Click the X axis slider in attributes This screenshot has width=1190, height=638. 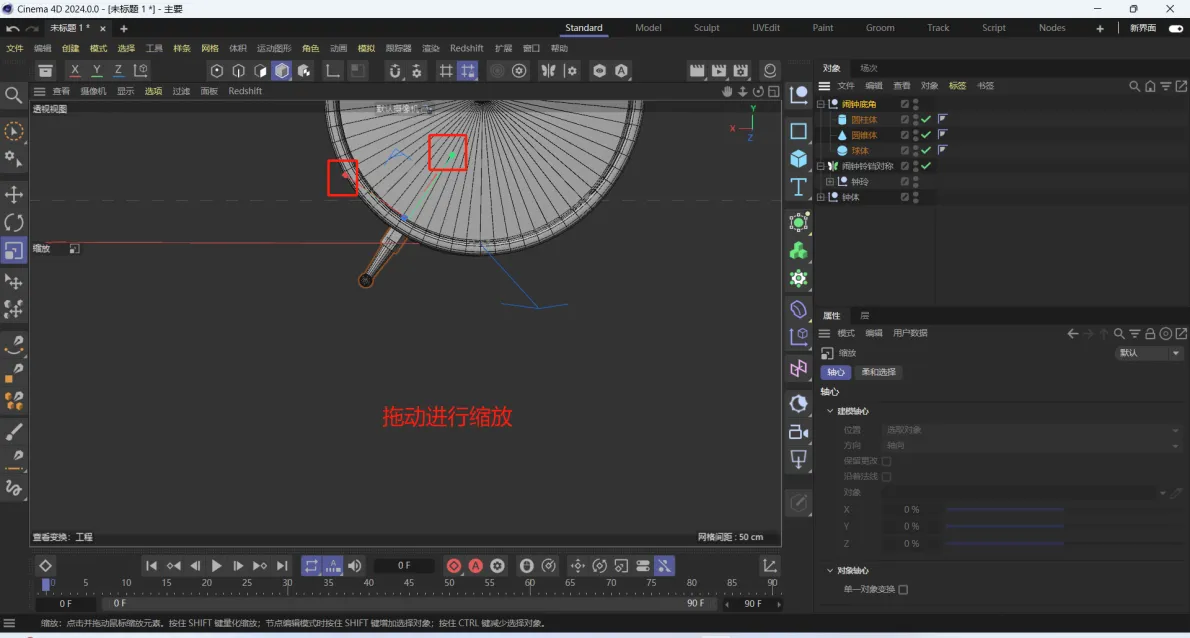1004,509
